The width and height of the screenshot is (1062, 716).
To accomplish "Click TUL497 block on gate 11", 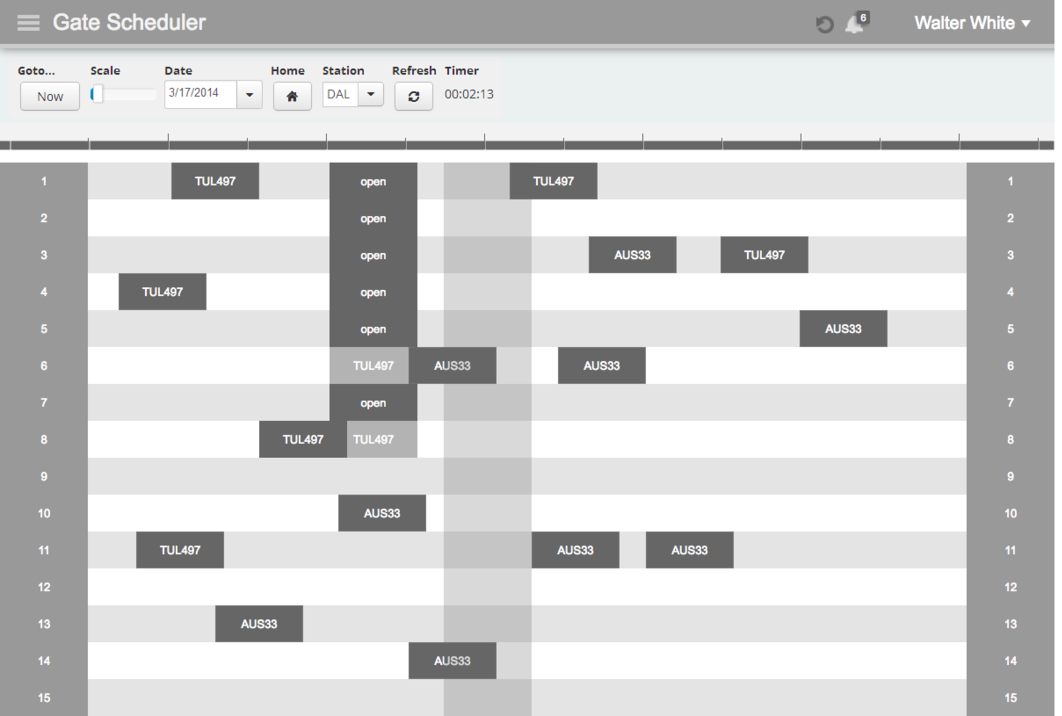I will pyautogui.click(x=180, y=549).
